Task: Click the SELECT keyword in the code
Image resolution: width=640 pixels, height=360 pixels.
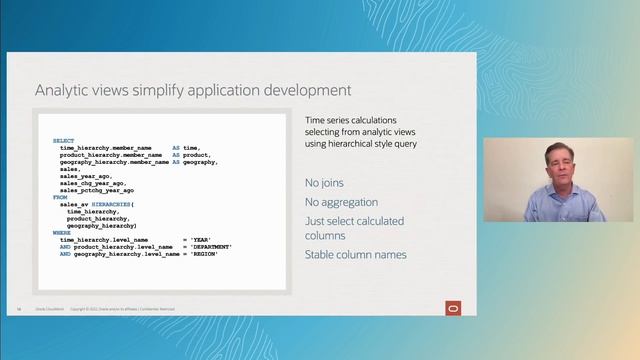Action: click(64, 141)
